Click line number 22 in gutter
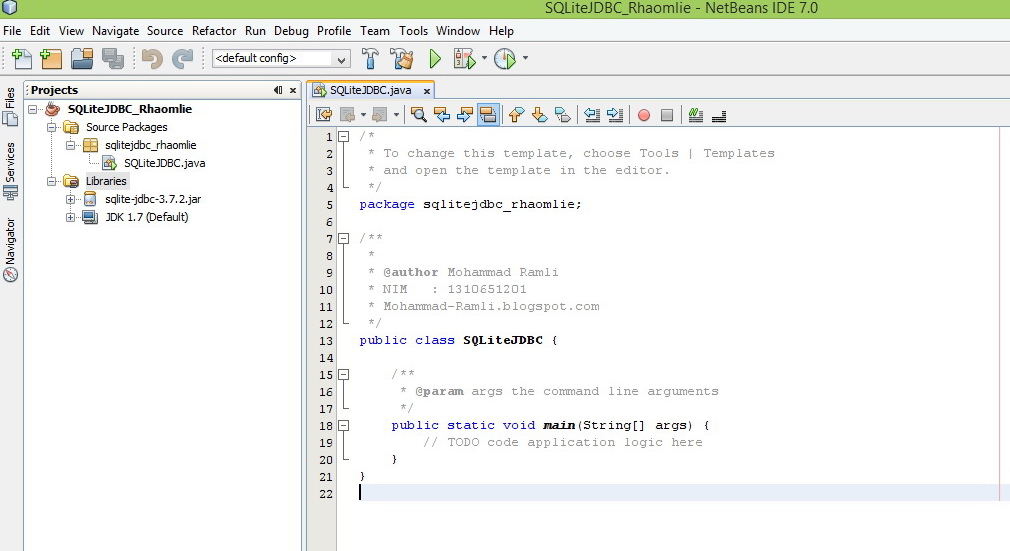This screenshot has width=1010, height=551. point(326,494)
